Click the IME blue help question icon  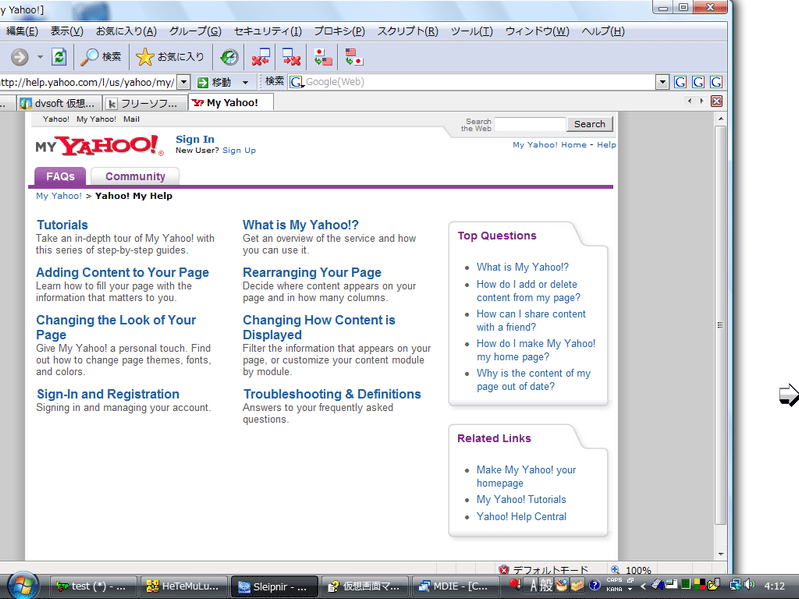[x=594, y=585]
